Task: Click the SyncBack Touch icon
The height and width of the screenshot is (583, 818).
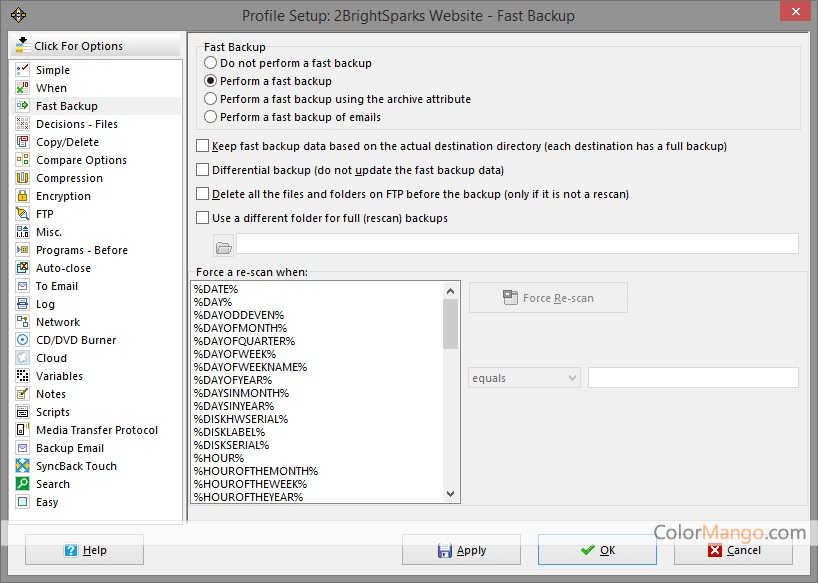Action: click(x=22, y=466)
